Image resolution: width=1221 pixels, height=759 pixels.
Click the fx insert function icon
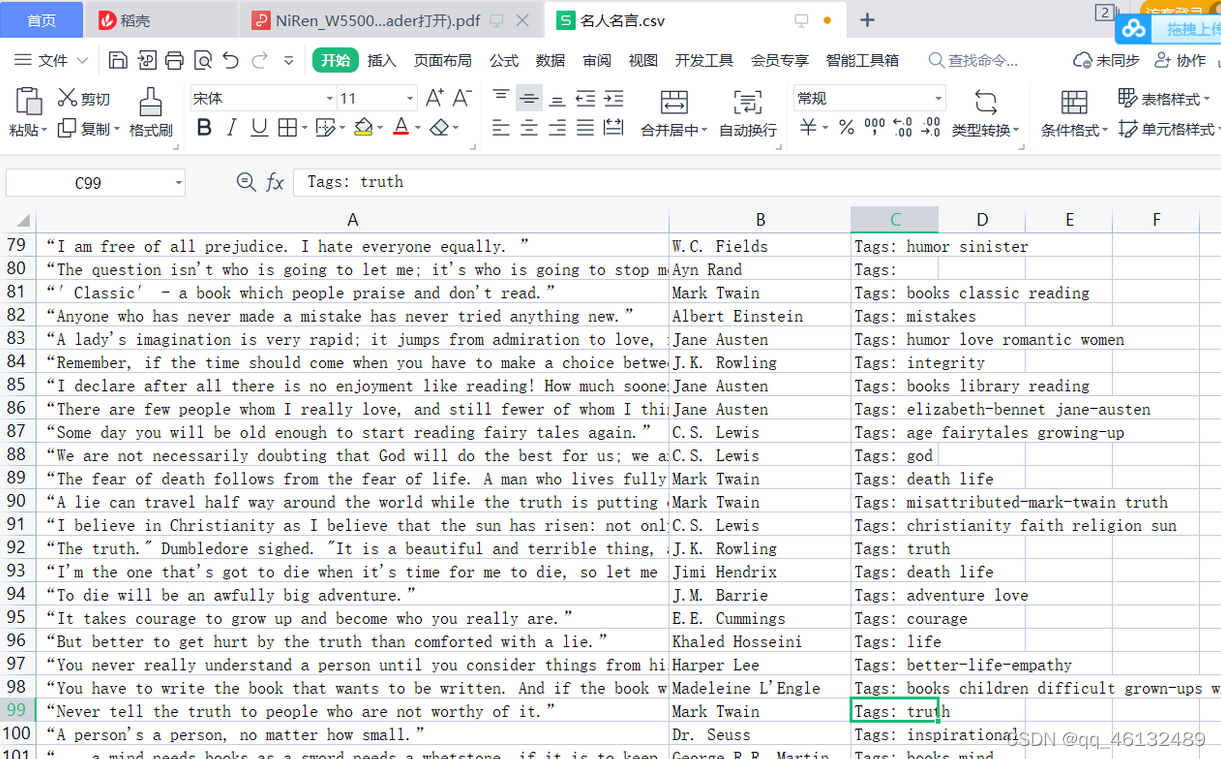[x=275, y=182]
